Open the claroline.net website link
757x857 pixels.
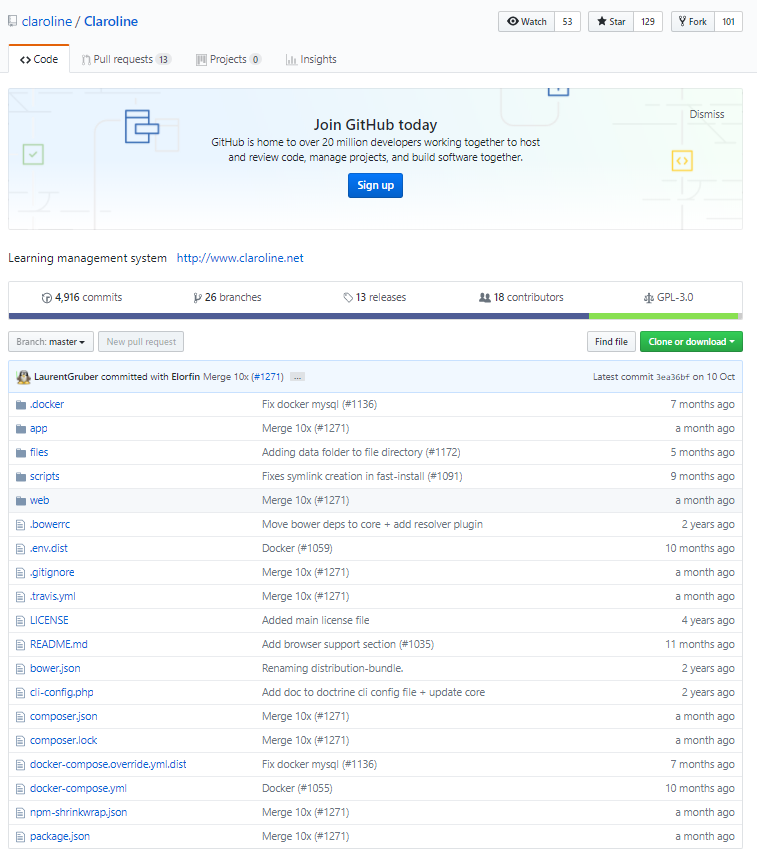coord(240,258)
